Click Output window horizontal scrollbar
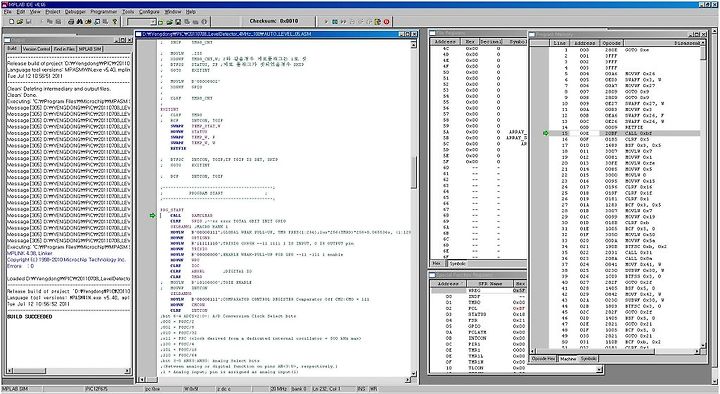The width and height of the screenshot is (720, 394). pyautogui.click(x=67, y=371)
